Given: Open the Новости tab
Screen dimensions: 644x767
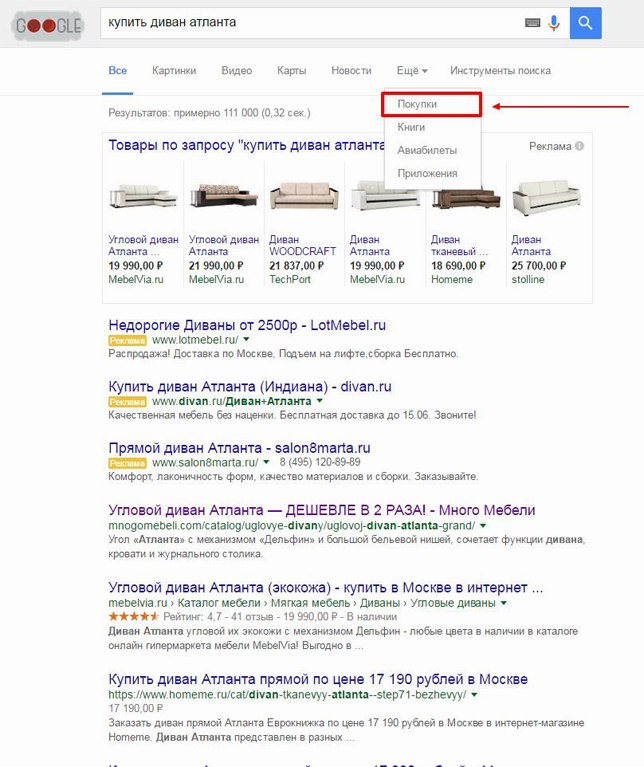Looking at the screenshot, I should coord(352,70).
